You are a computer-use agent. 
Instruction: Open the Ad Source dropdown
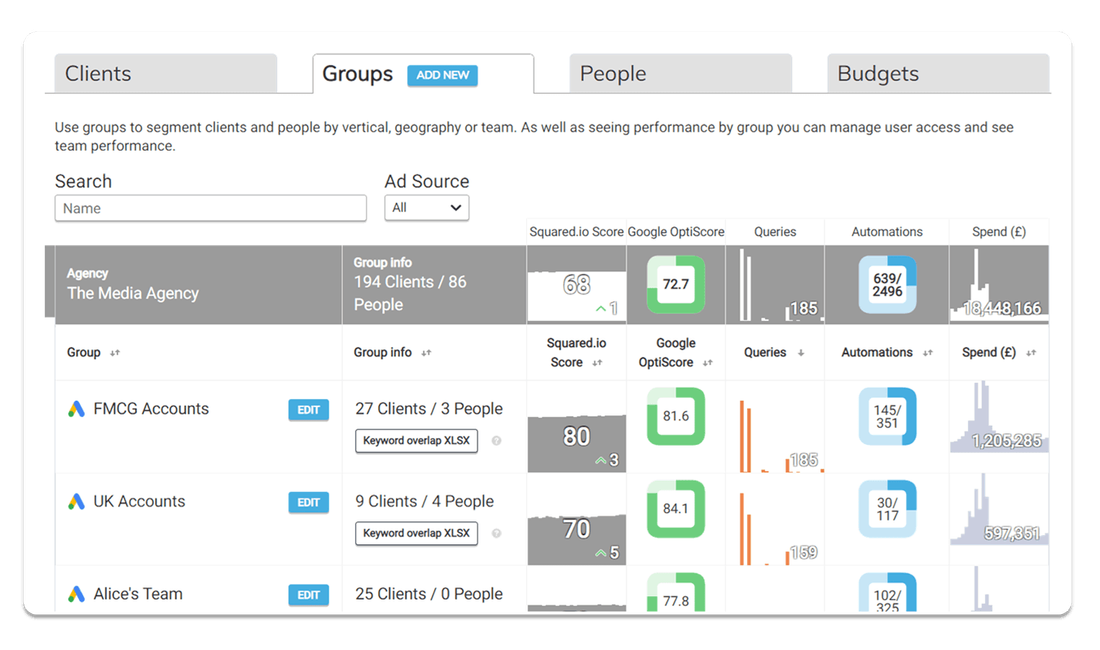tap(427, 208)
